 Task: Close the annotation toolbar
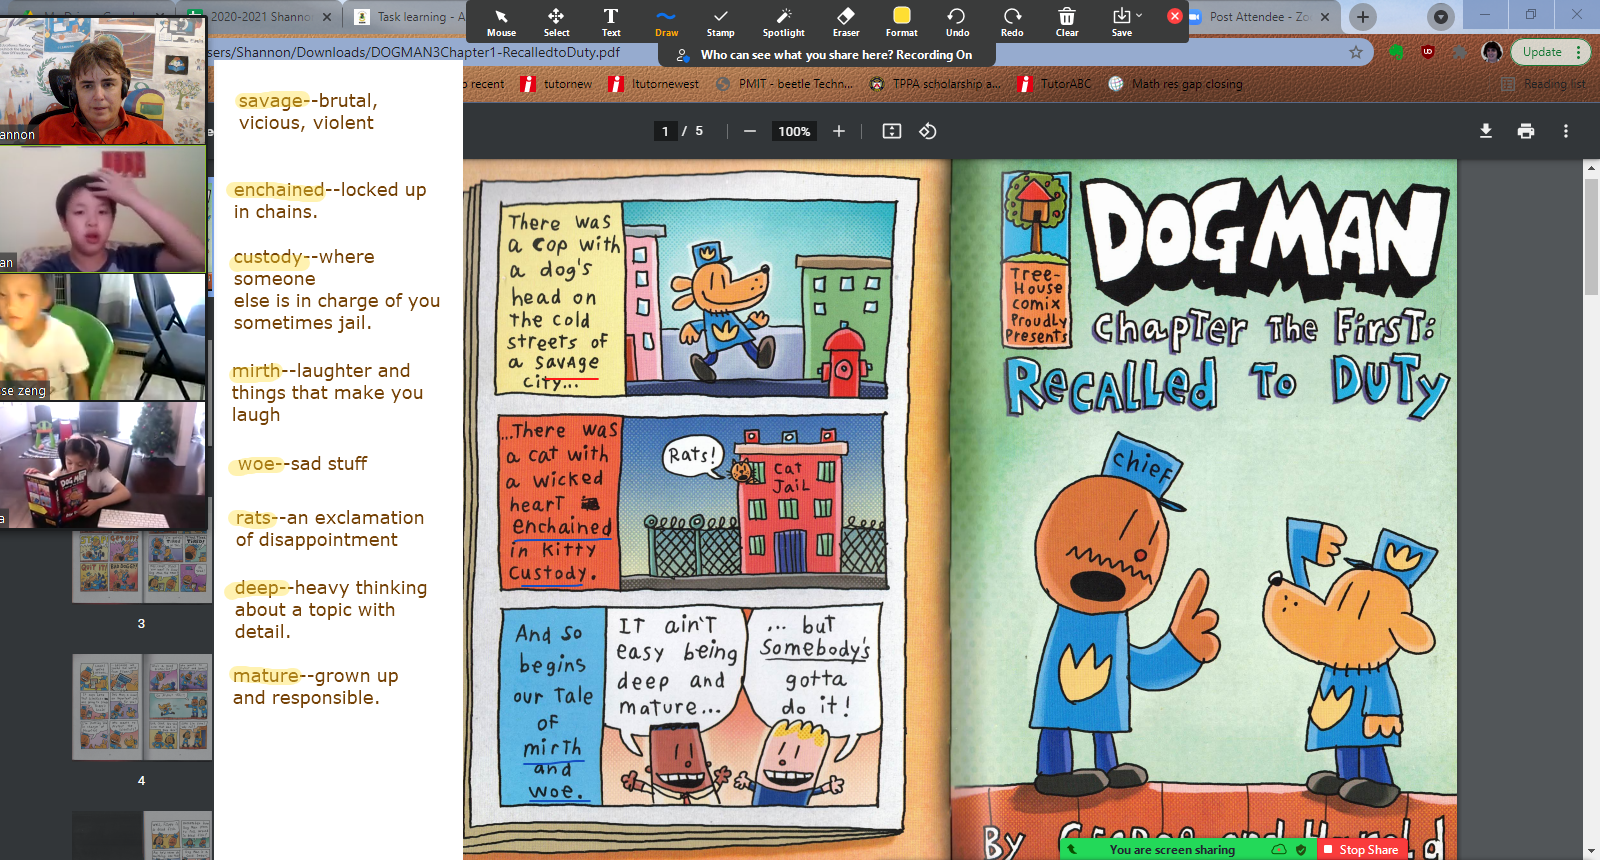coord(1175,16)
